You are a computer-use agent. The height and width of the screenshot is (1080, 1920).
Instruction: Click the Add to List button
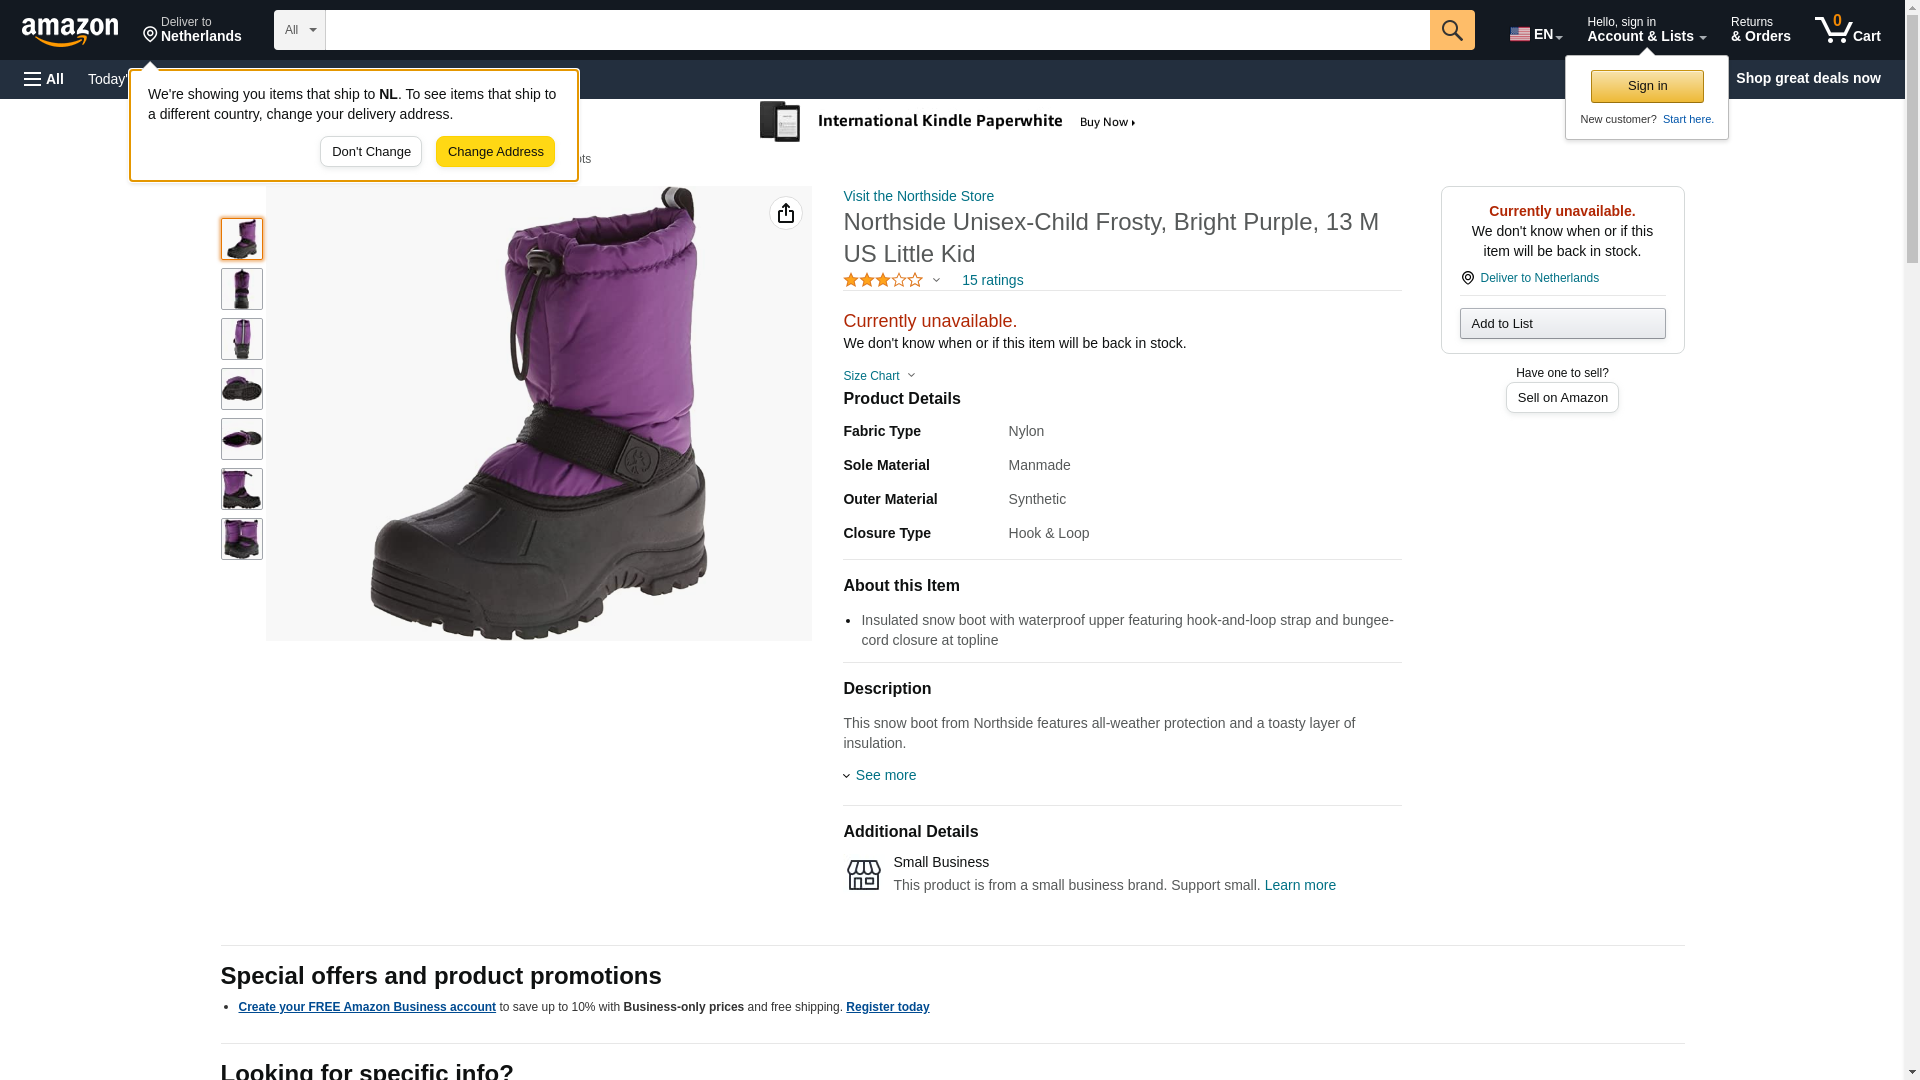1561,324
